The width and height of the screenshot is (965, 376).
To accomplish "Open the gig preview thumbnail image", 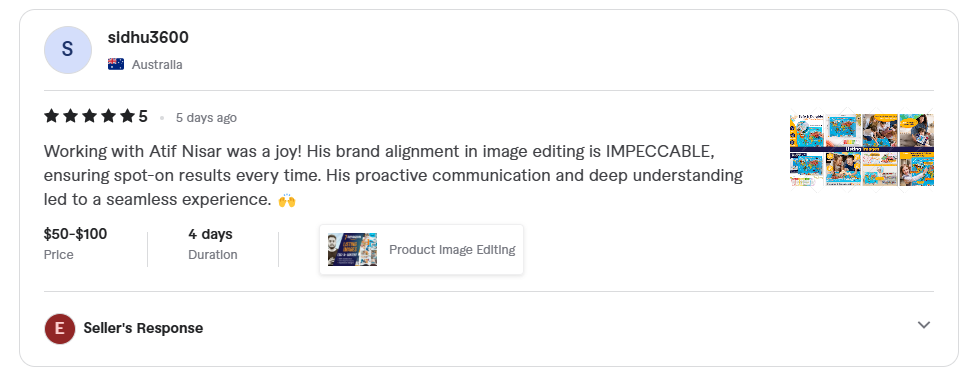I will [352, 249].
